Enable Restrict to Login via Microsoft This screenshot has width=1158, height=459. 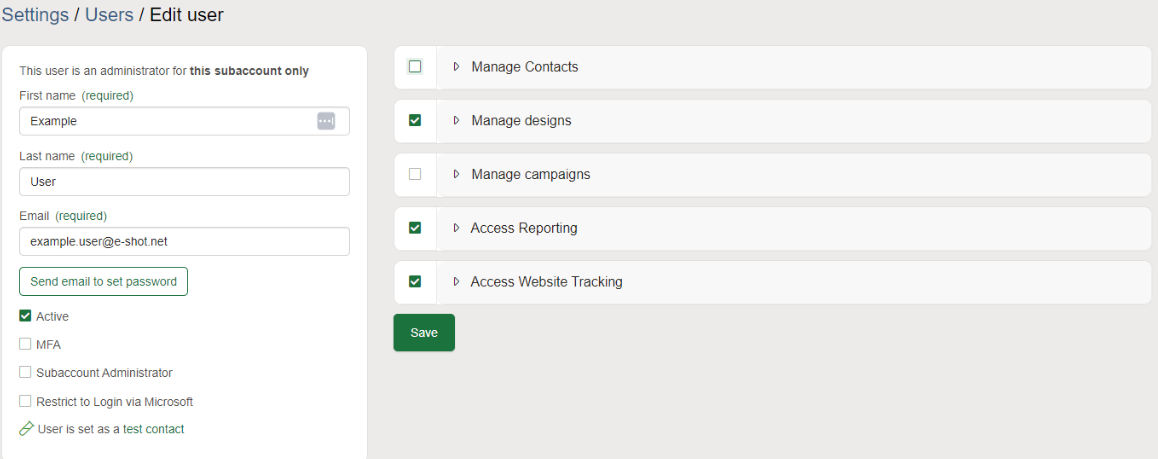[26, 401]
